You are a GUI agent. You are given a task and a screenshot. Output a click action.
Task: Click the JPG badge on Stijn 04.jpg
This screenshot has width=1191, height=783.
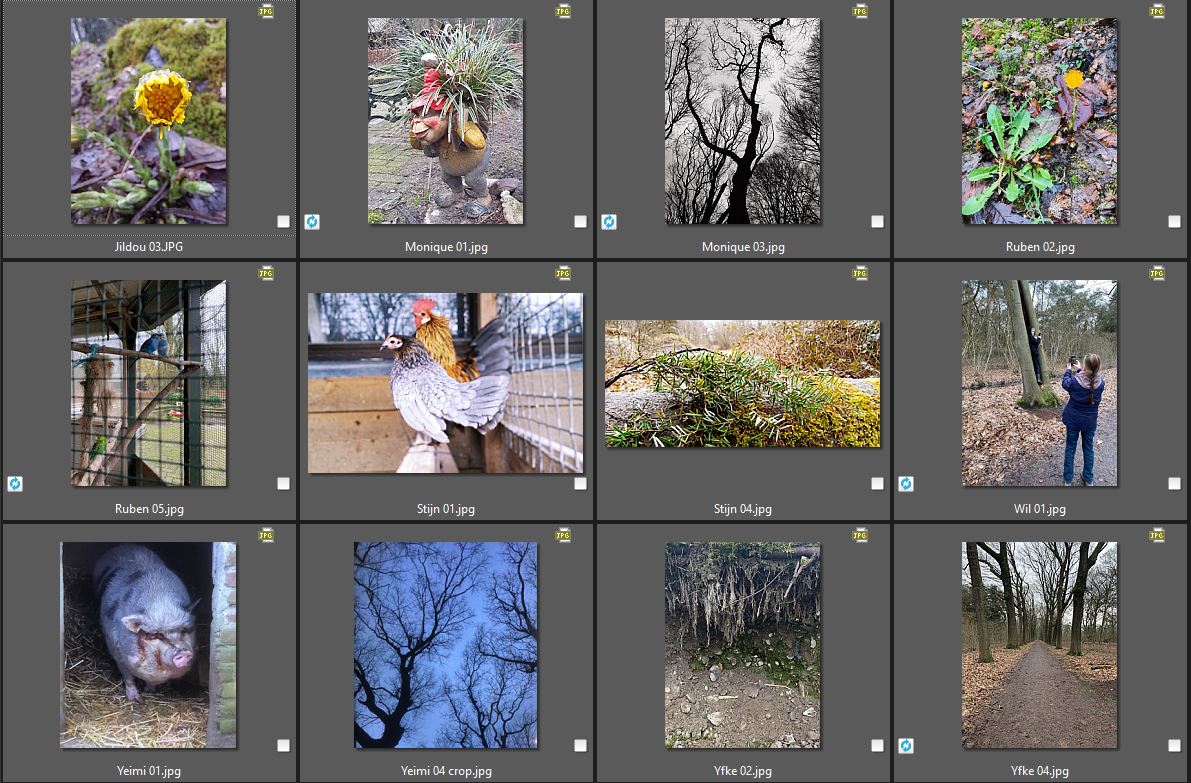pos(860,273)
